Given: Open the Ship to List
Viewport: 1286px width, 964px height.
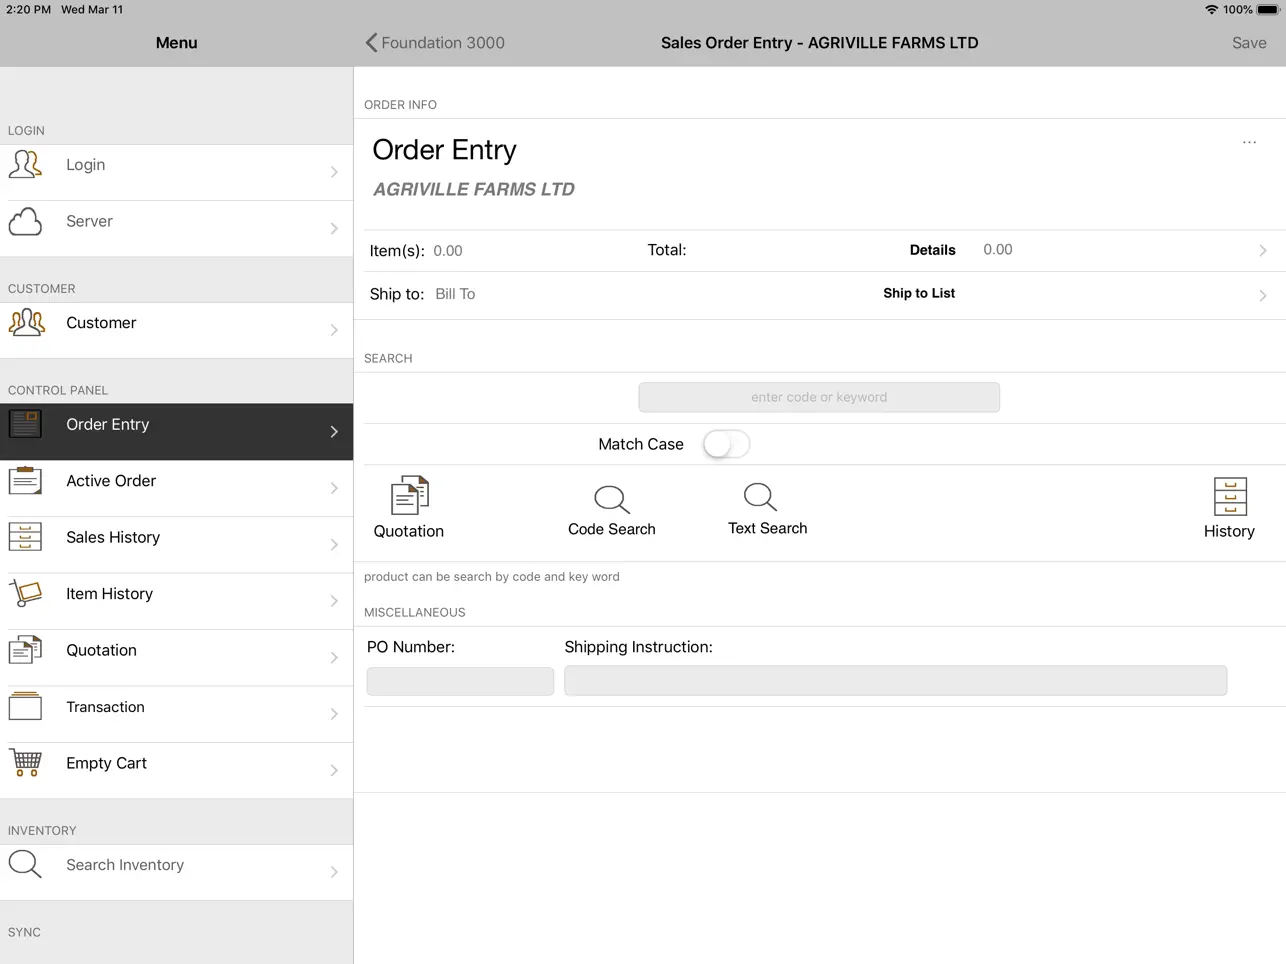Looking at the screenshot, I should [919, 293].
